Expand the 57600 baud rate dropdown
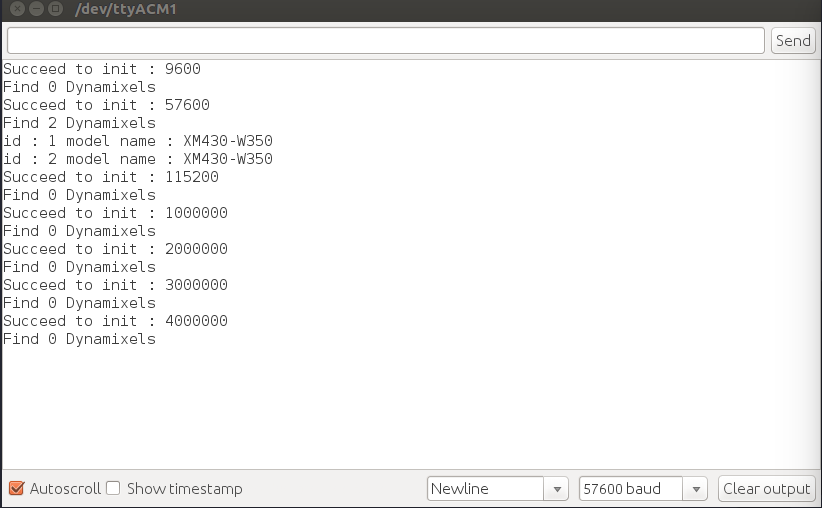Viewport: 822px width, 508px height. 643,489
